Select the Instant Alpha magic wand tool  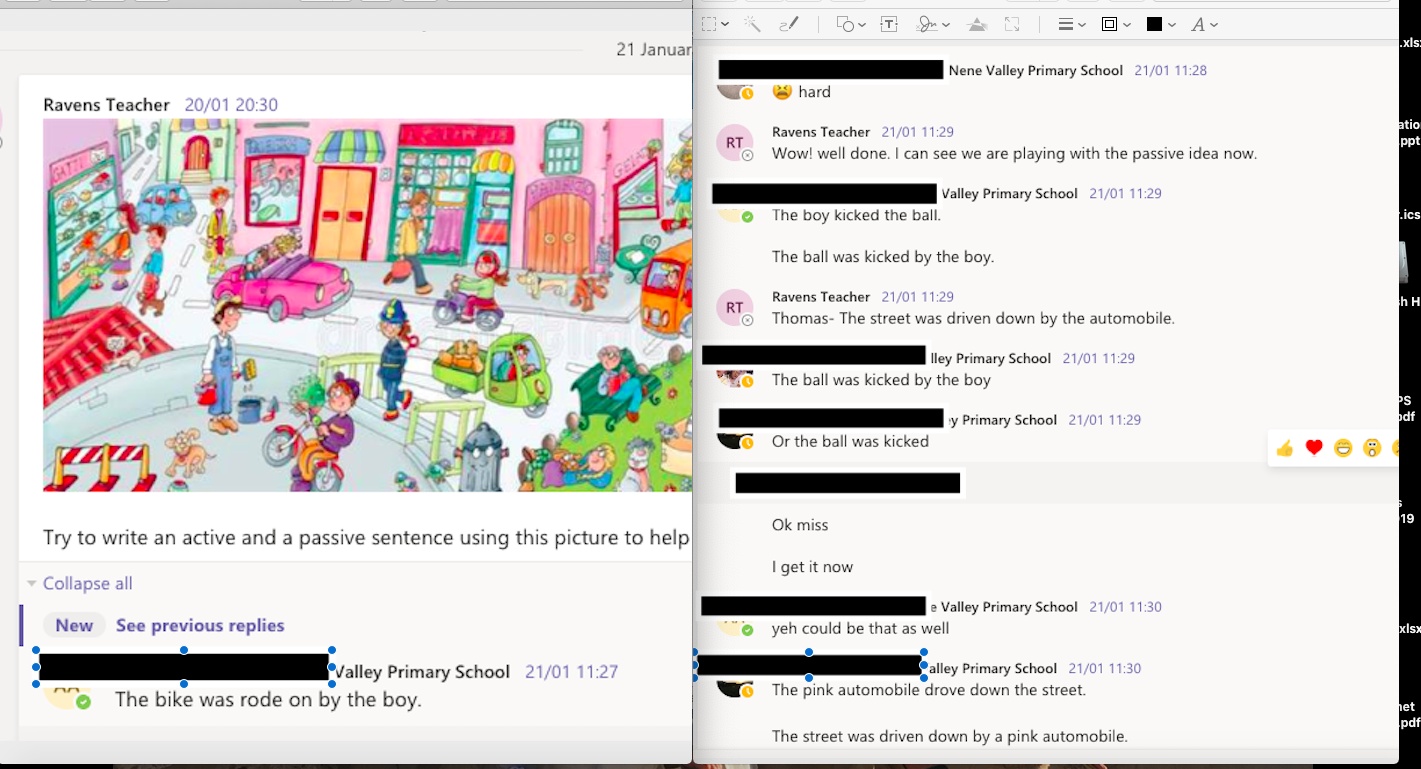[x=752, y=24]
